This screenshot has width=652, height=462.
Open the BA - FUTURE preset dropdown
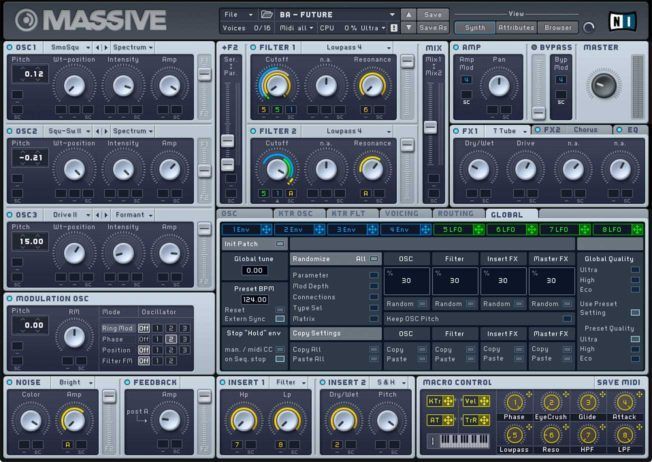tap(337, 15)
